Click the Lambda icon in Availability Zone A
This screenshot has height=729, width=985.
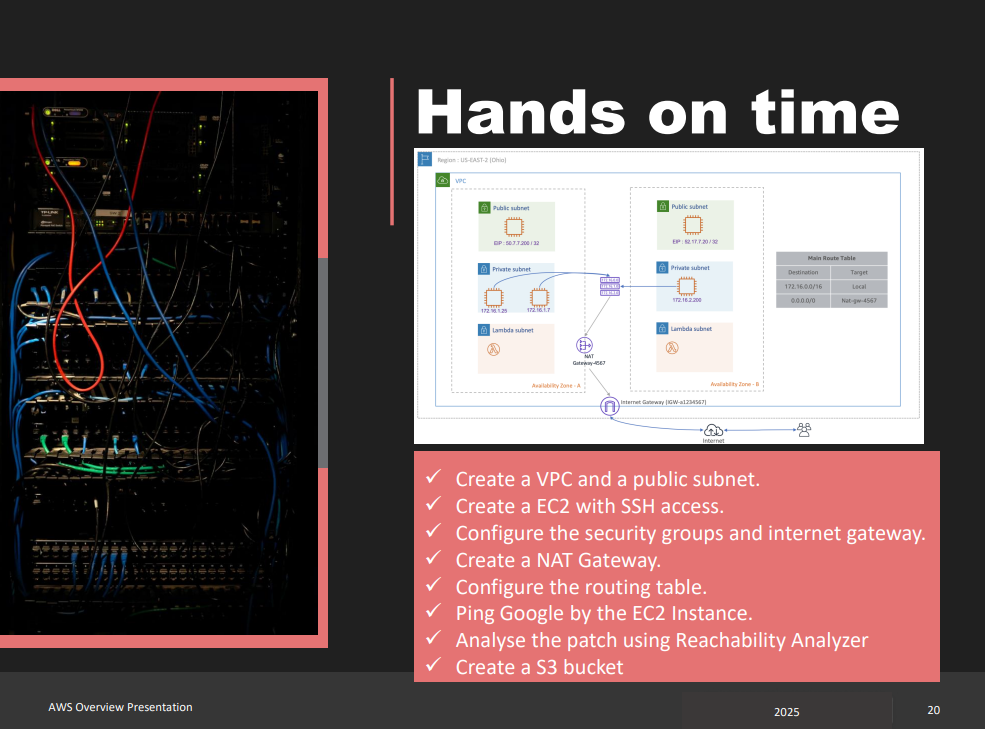click(494, 349)
